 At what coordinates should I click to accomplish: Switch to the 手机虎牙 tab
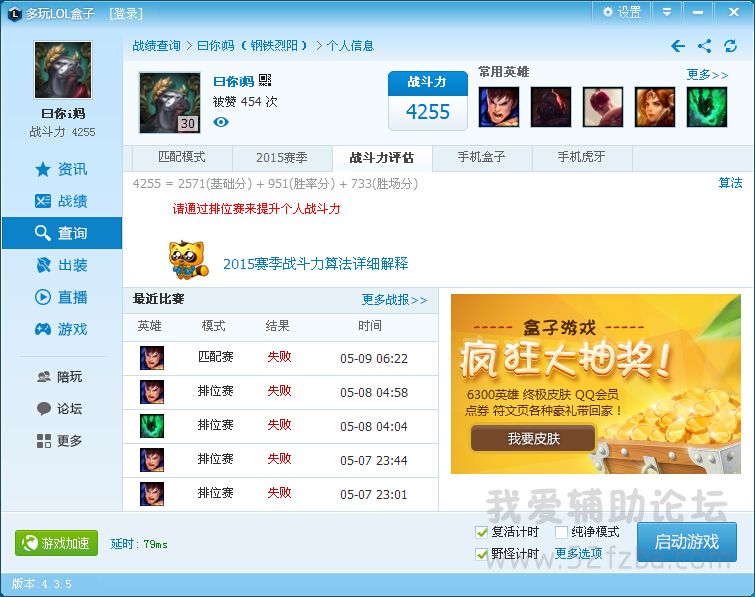tap(582, 157)
